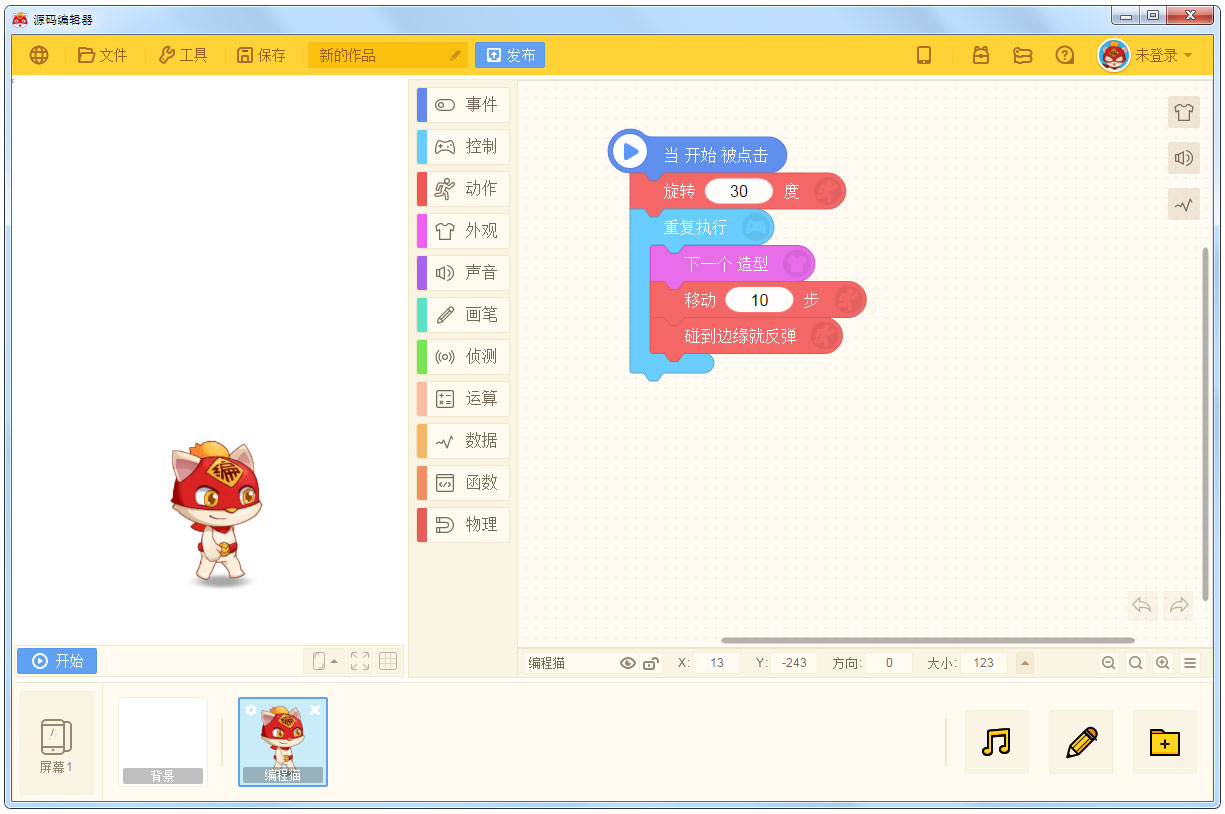Select the 外观 block category

coord(463,231)
